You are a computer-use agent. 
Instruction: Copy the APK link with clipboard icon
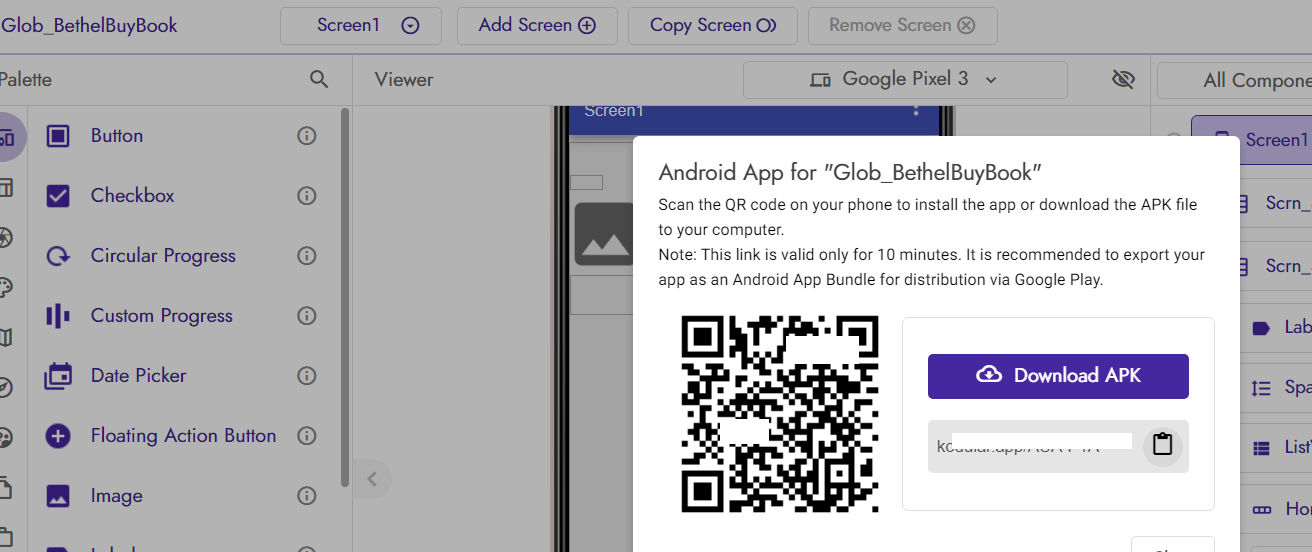point(1162,445)
